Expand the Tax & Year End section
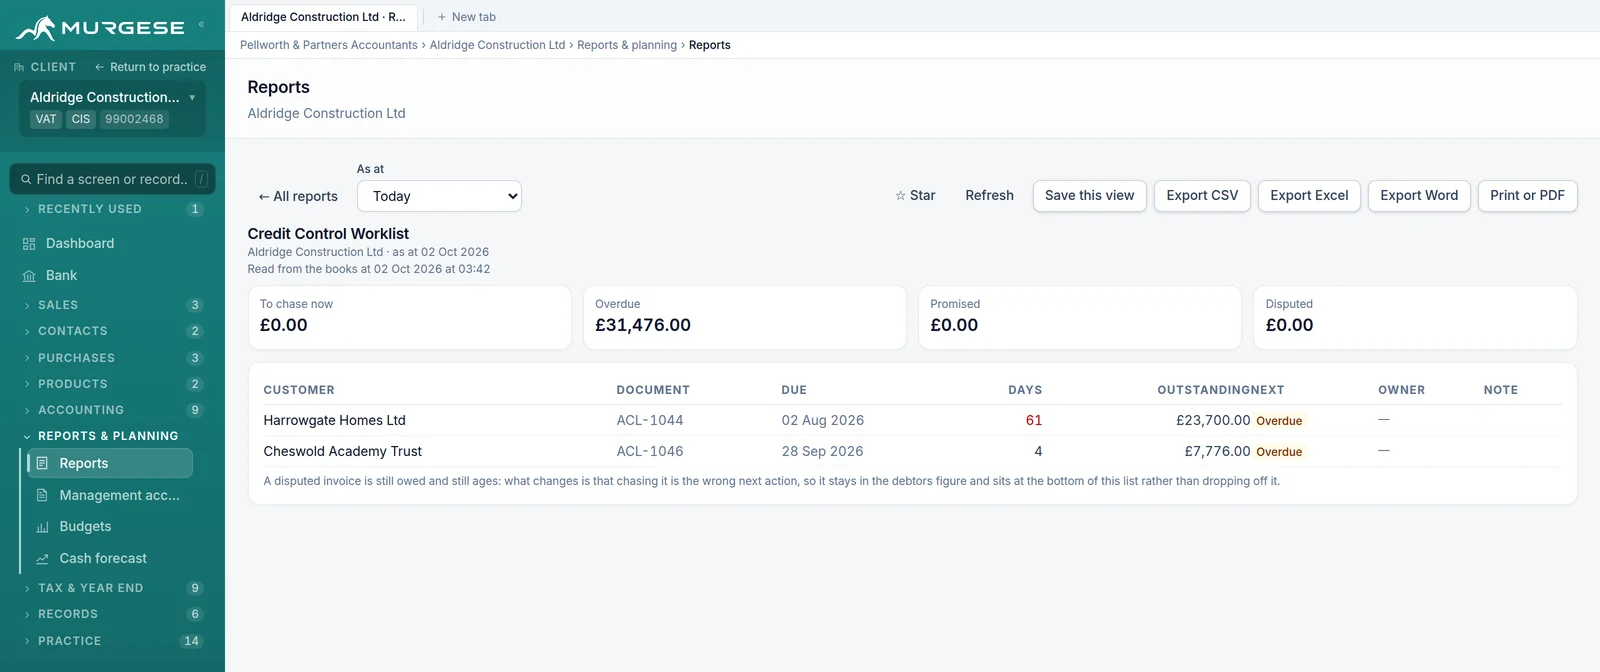The image size is (1600, 672). click(113, 588)
